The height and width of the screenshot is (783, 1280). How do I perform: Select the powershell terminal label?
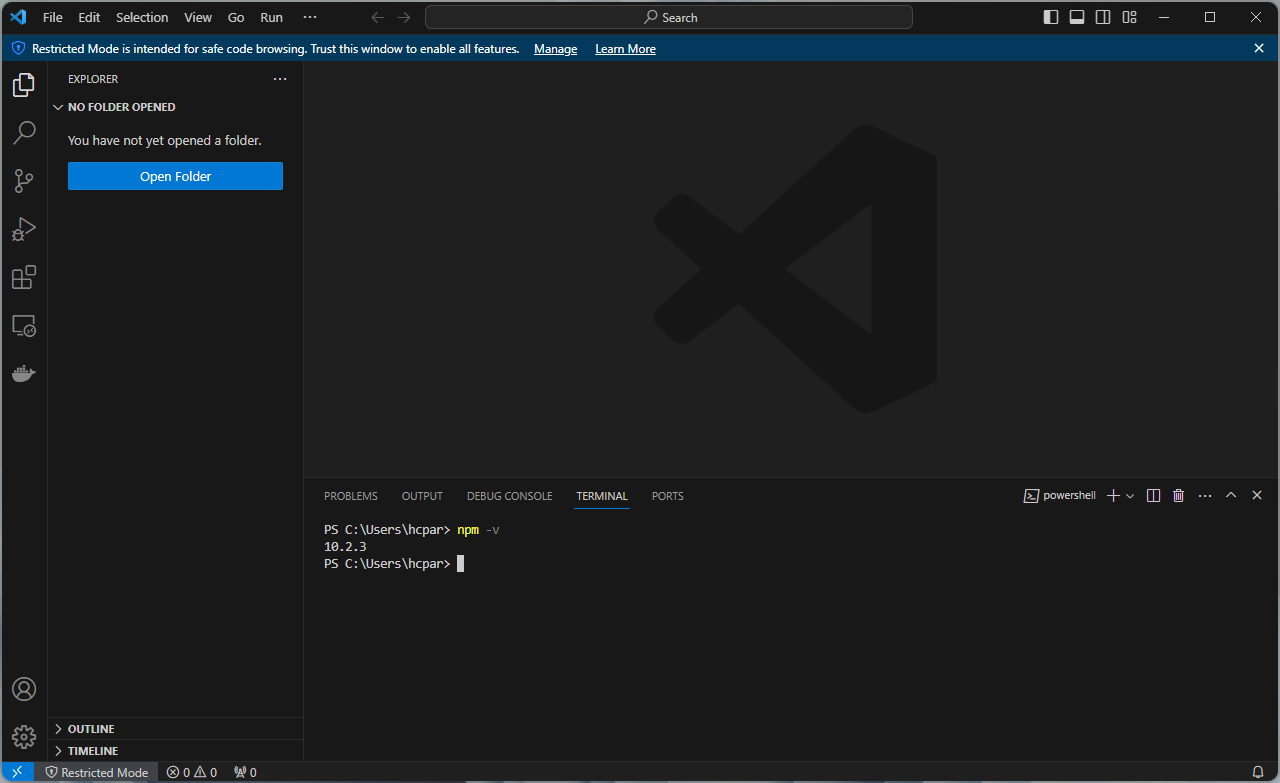pyautogui.click(x=1060, y=495)
